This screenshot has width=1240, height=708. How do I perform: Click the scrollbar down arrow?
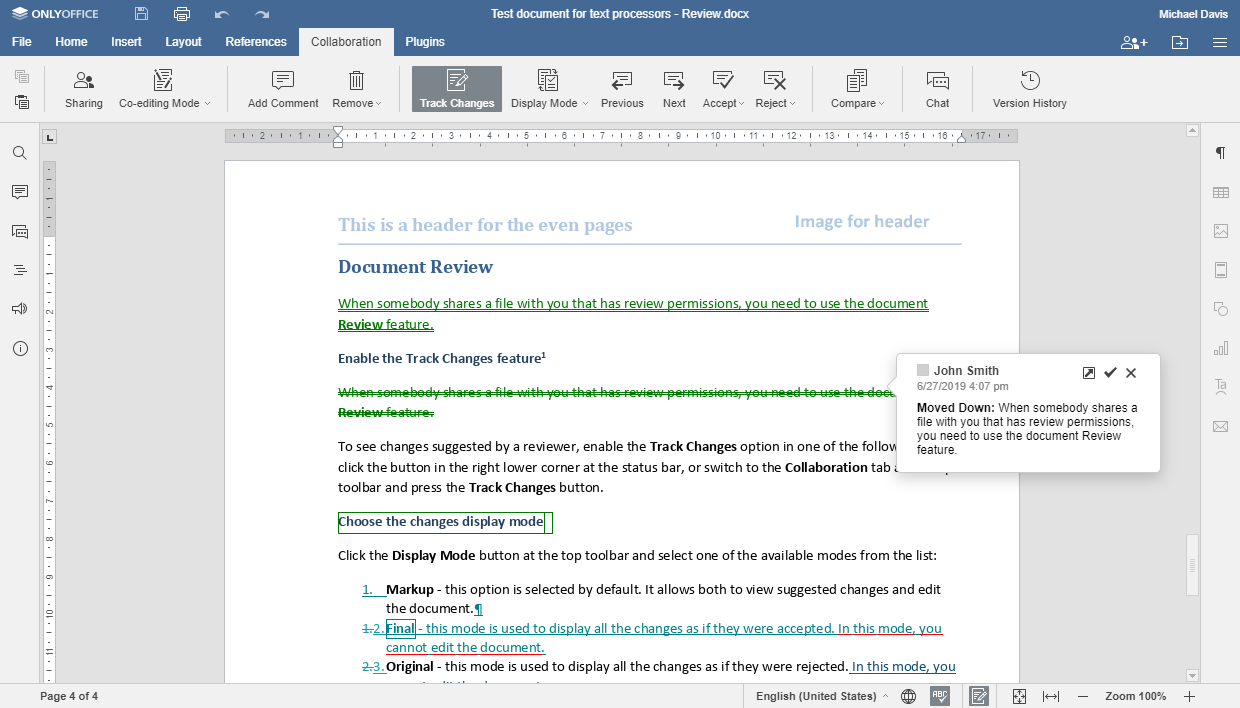point(1192,676)
